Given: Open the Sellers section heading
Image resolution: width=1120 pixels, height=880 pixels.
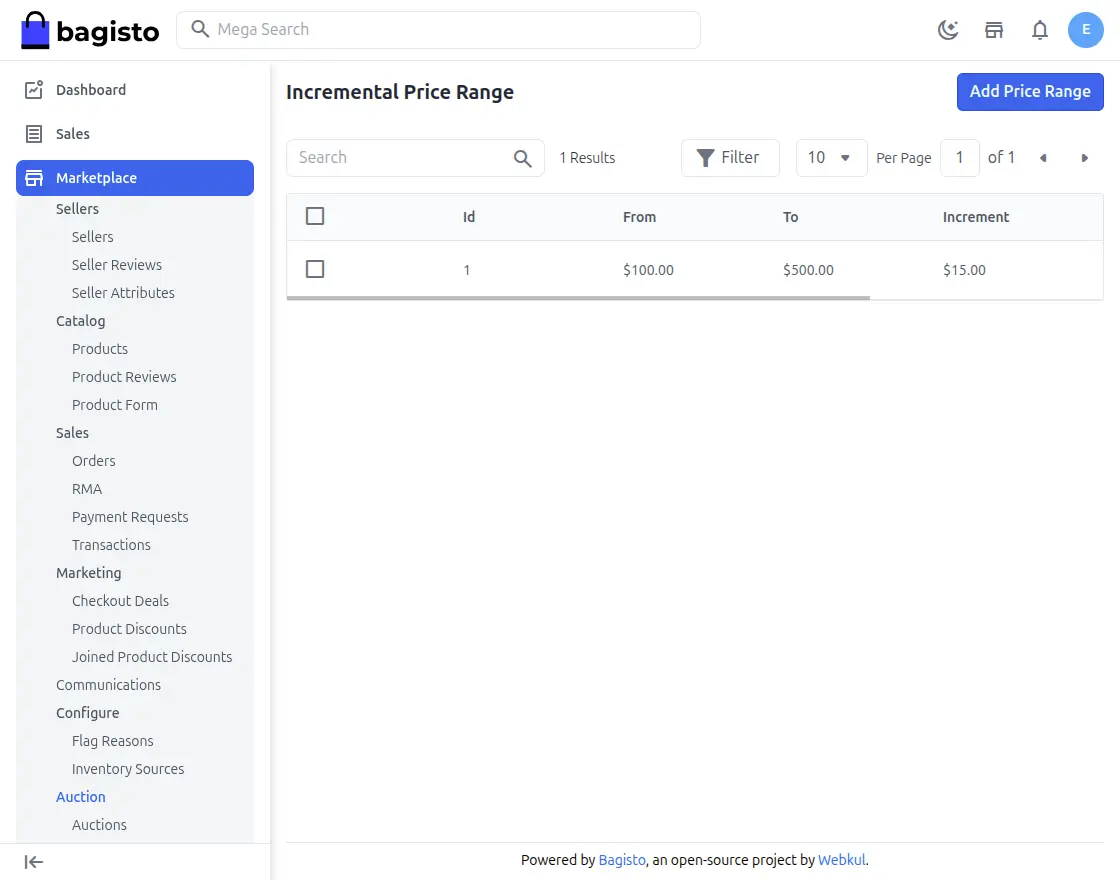Looking at the screenshot, I should click(77, 209).
